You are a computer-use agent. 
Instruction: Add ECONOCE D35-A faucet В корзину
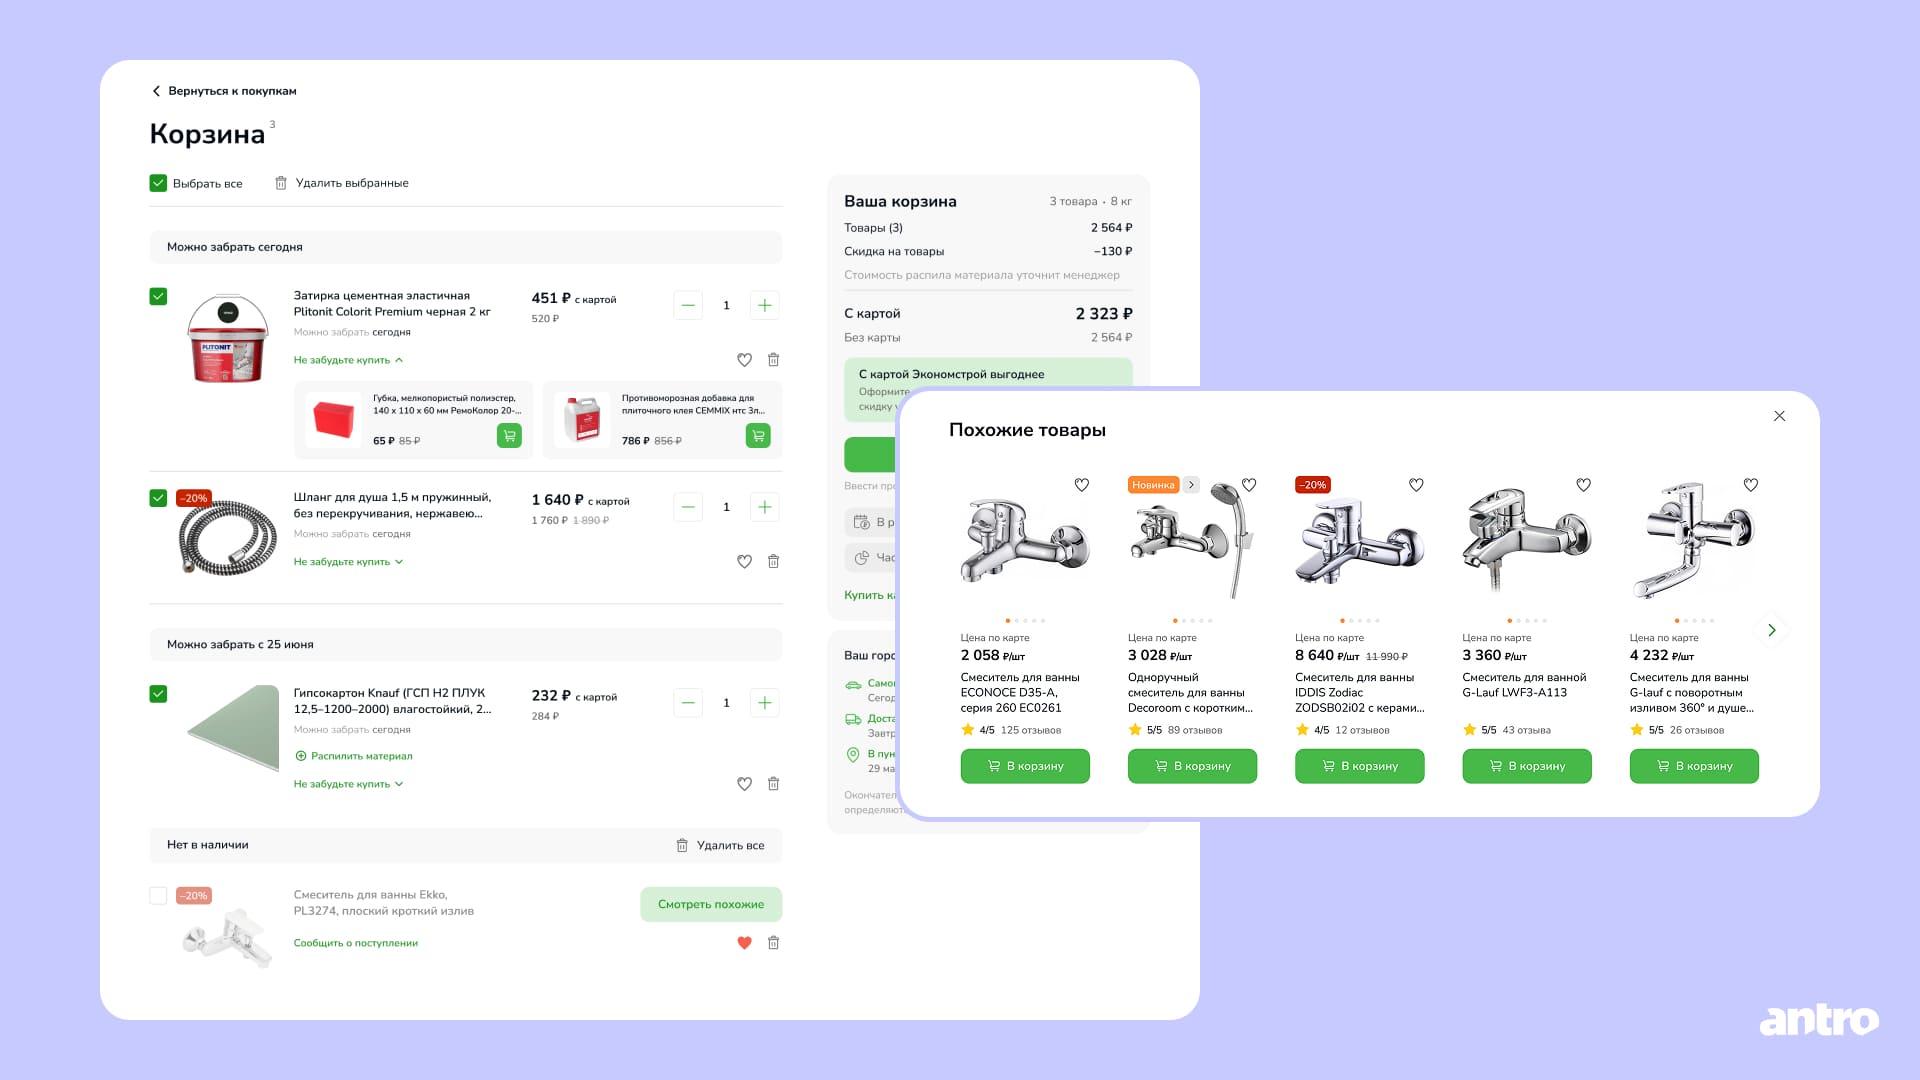click(1025, 766)
